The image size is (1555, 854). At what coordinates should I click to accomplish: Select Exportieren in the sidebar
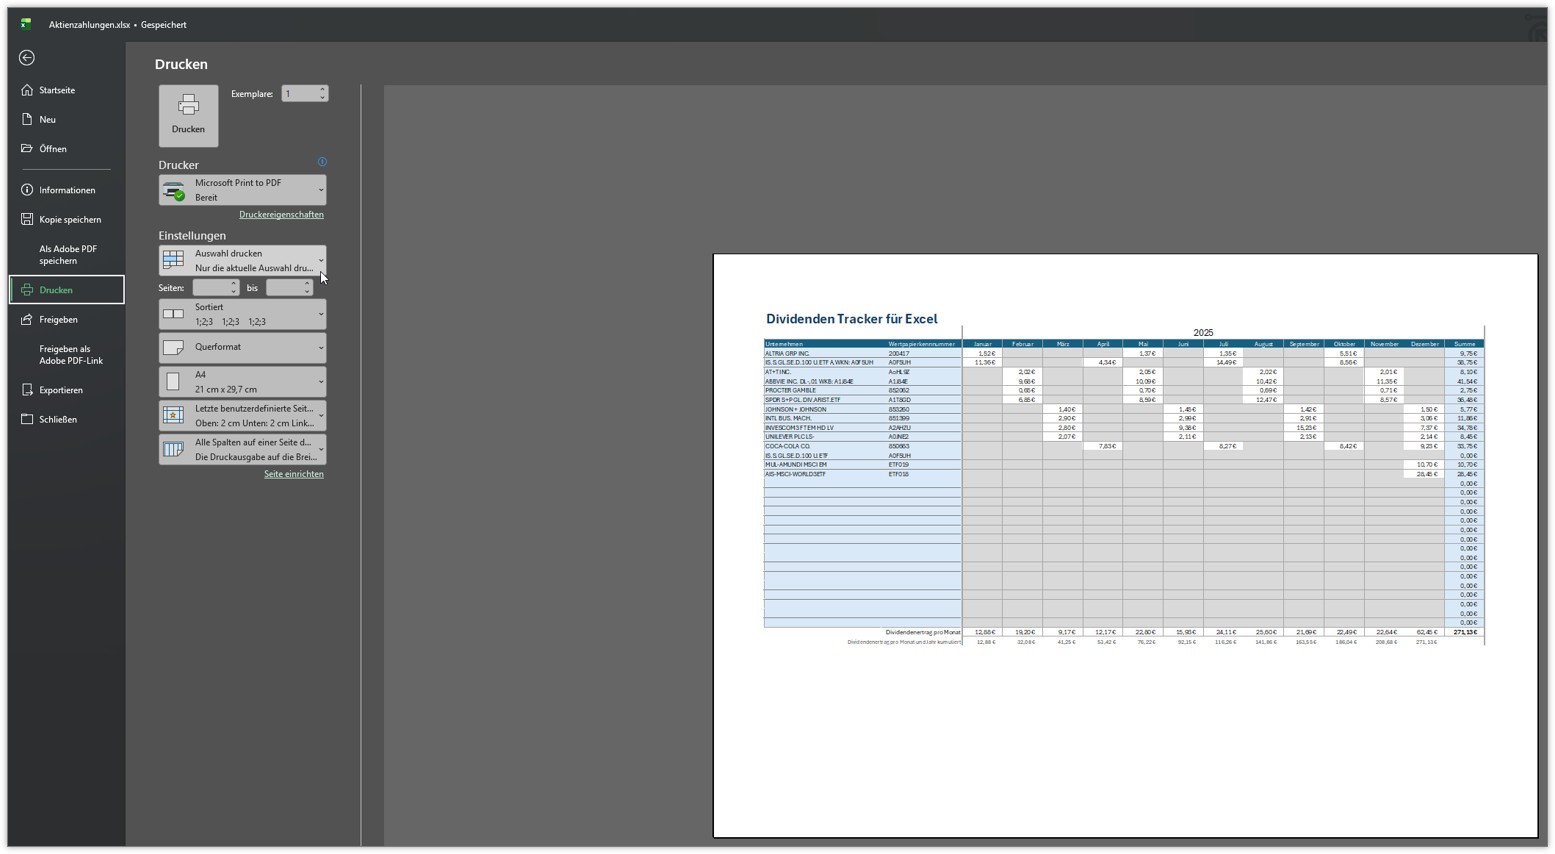coord(60,390)
